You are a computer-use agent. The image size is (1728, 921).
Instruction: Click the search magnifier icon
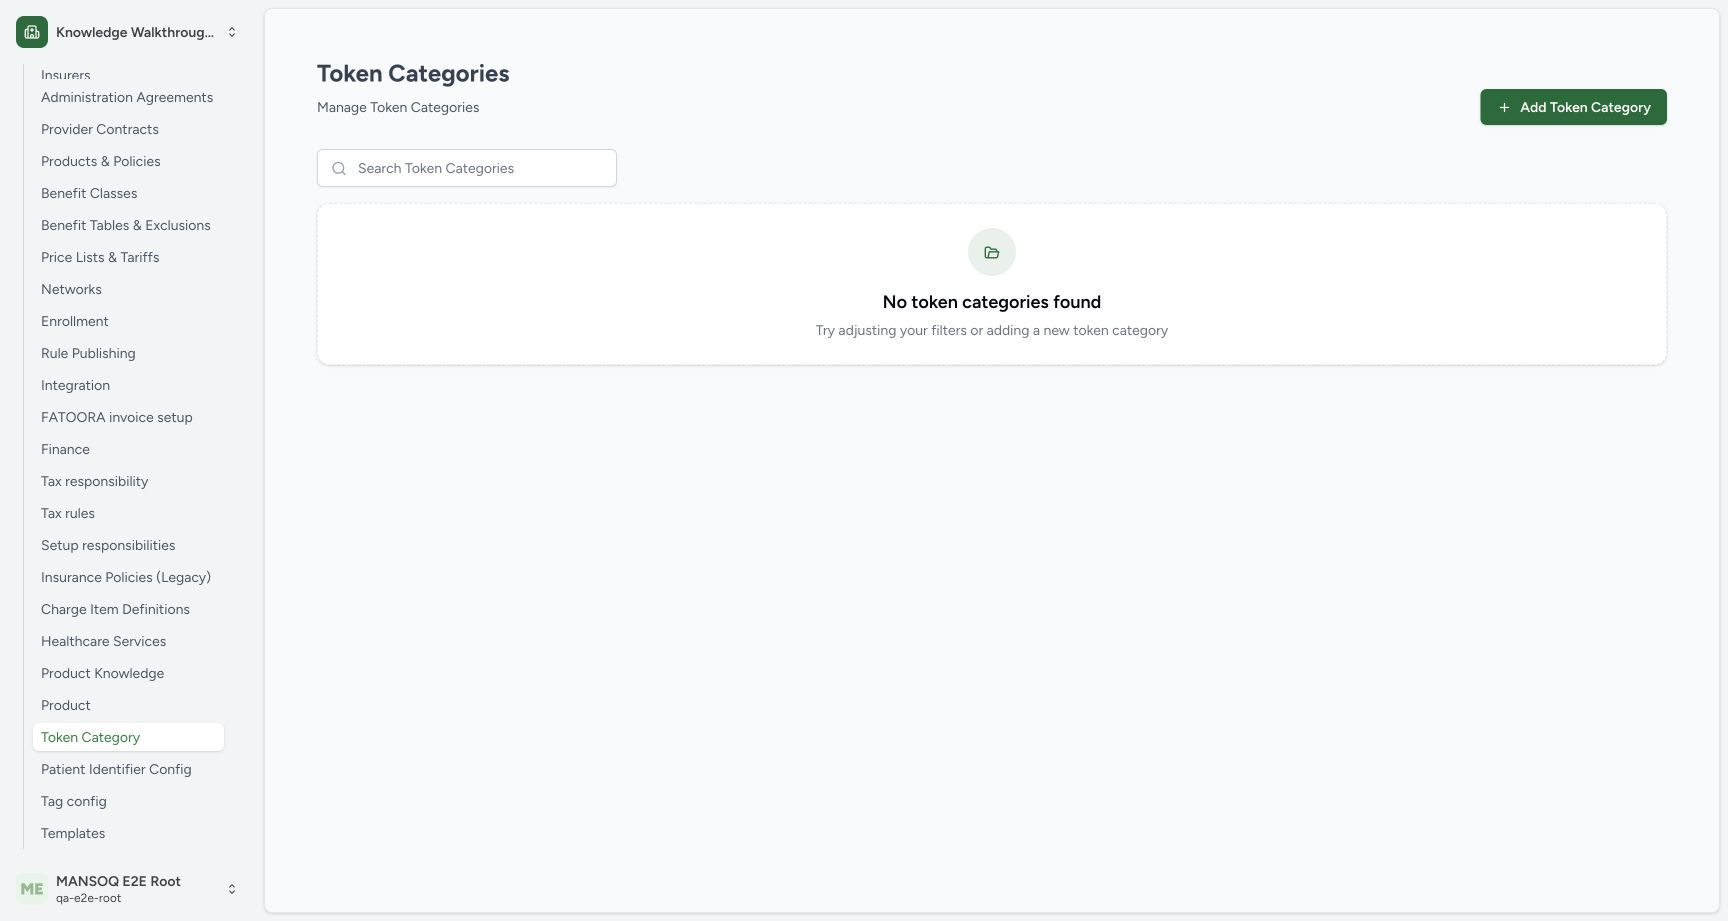click(x=339, y=168)
